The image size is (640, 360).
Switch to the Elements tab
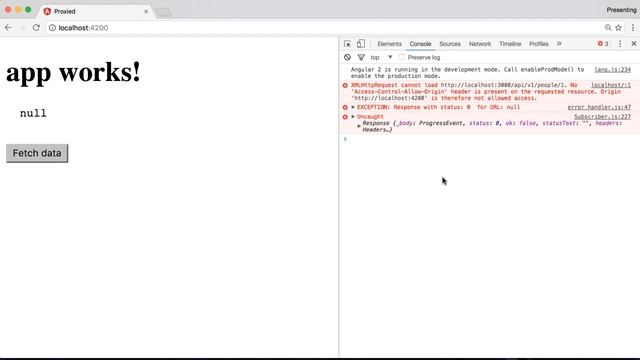(x=389, y=44)
